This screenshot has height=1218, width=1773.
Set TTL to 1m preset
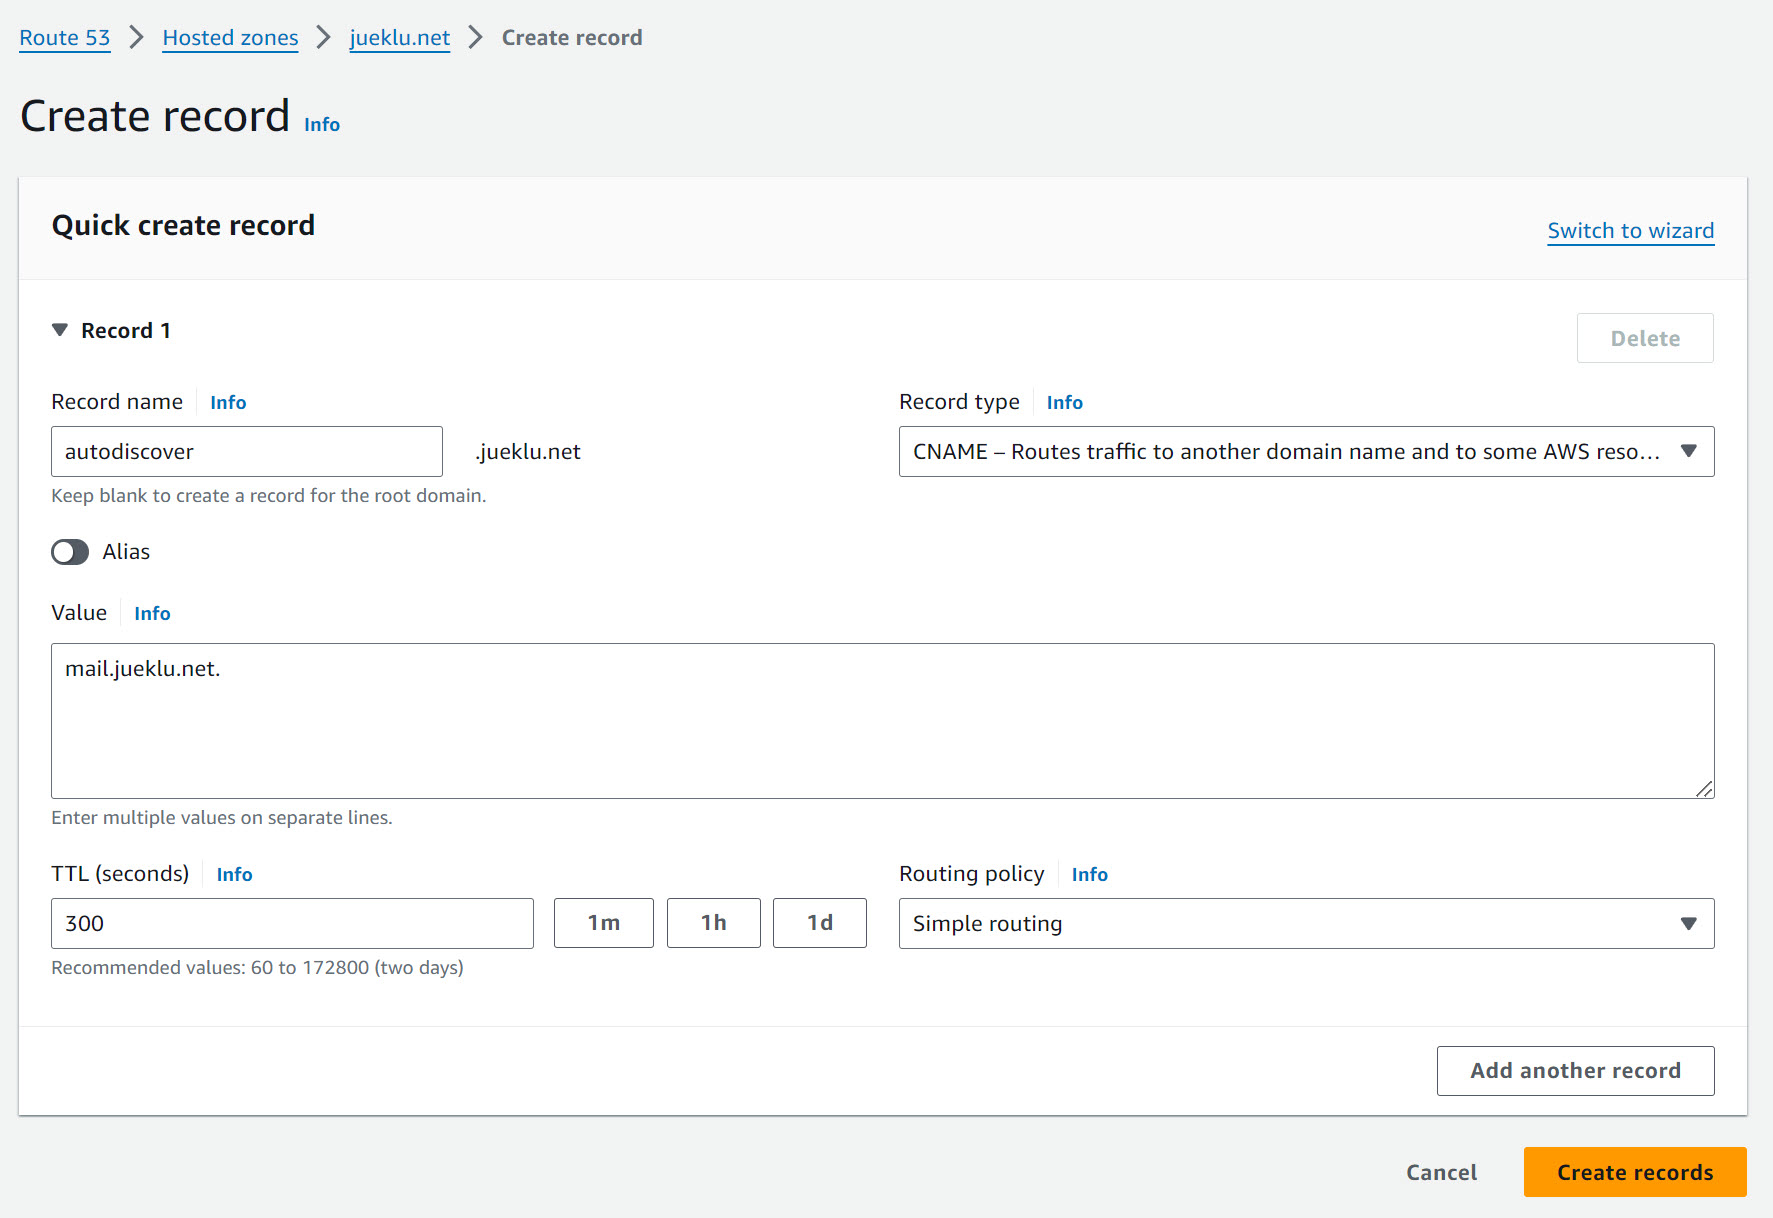tap(603, 923)
